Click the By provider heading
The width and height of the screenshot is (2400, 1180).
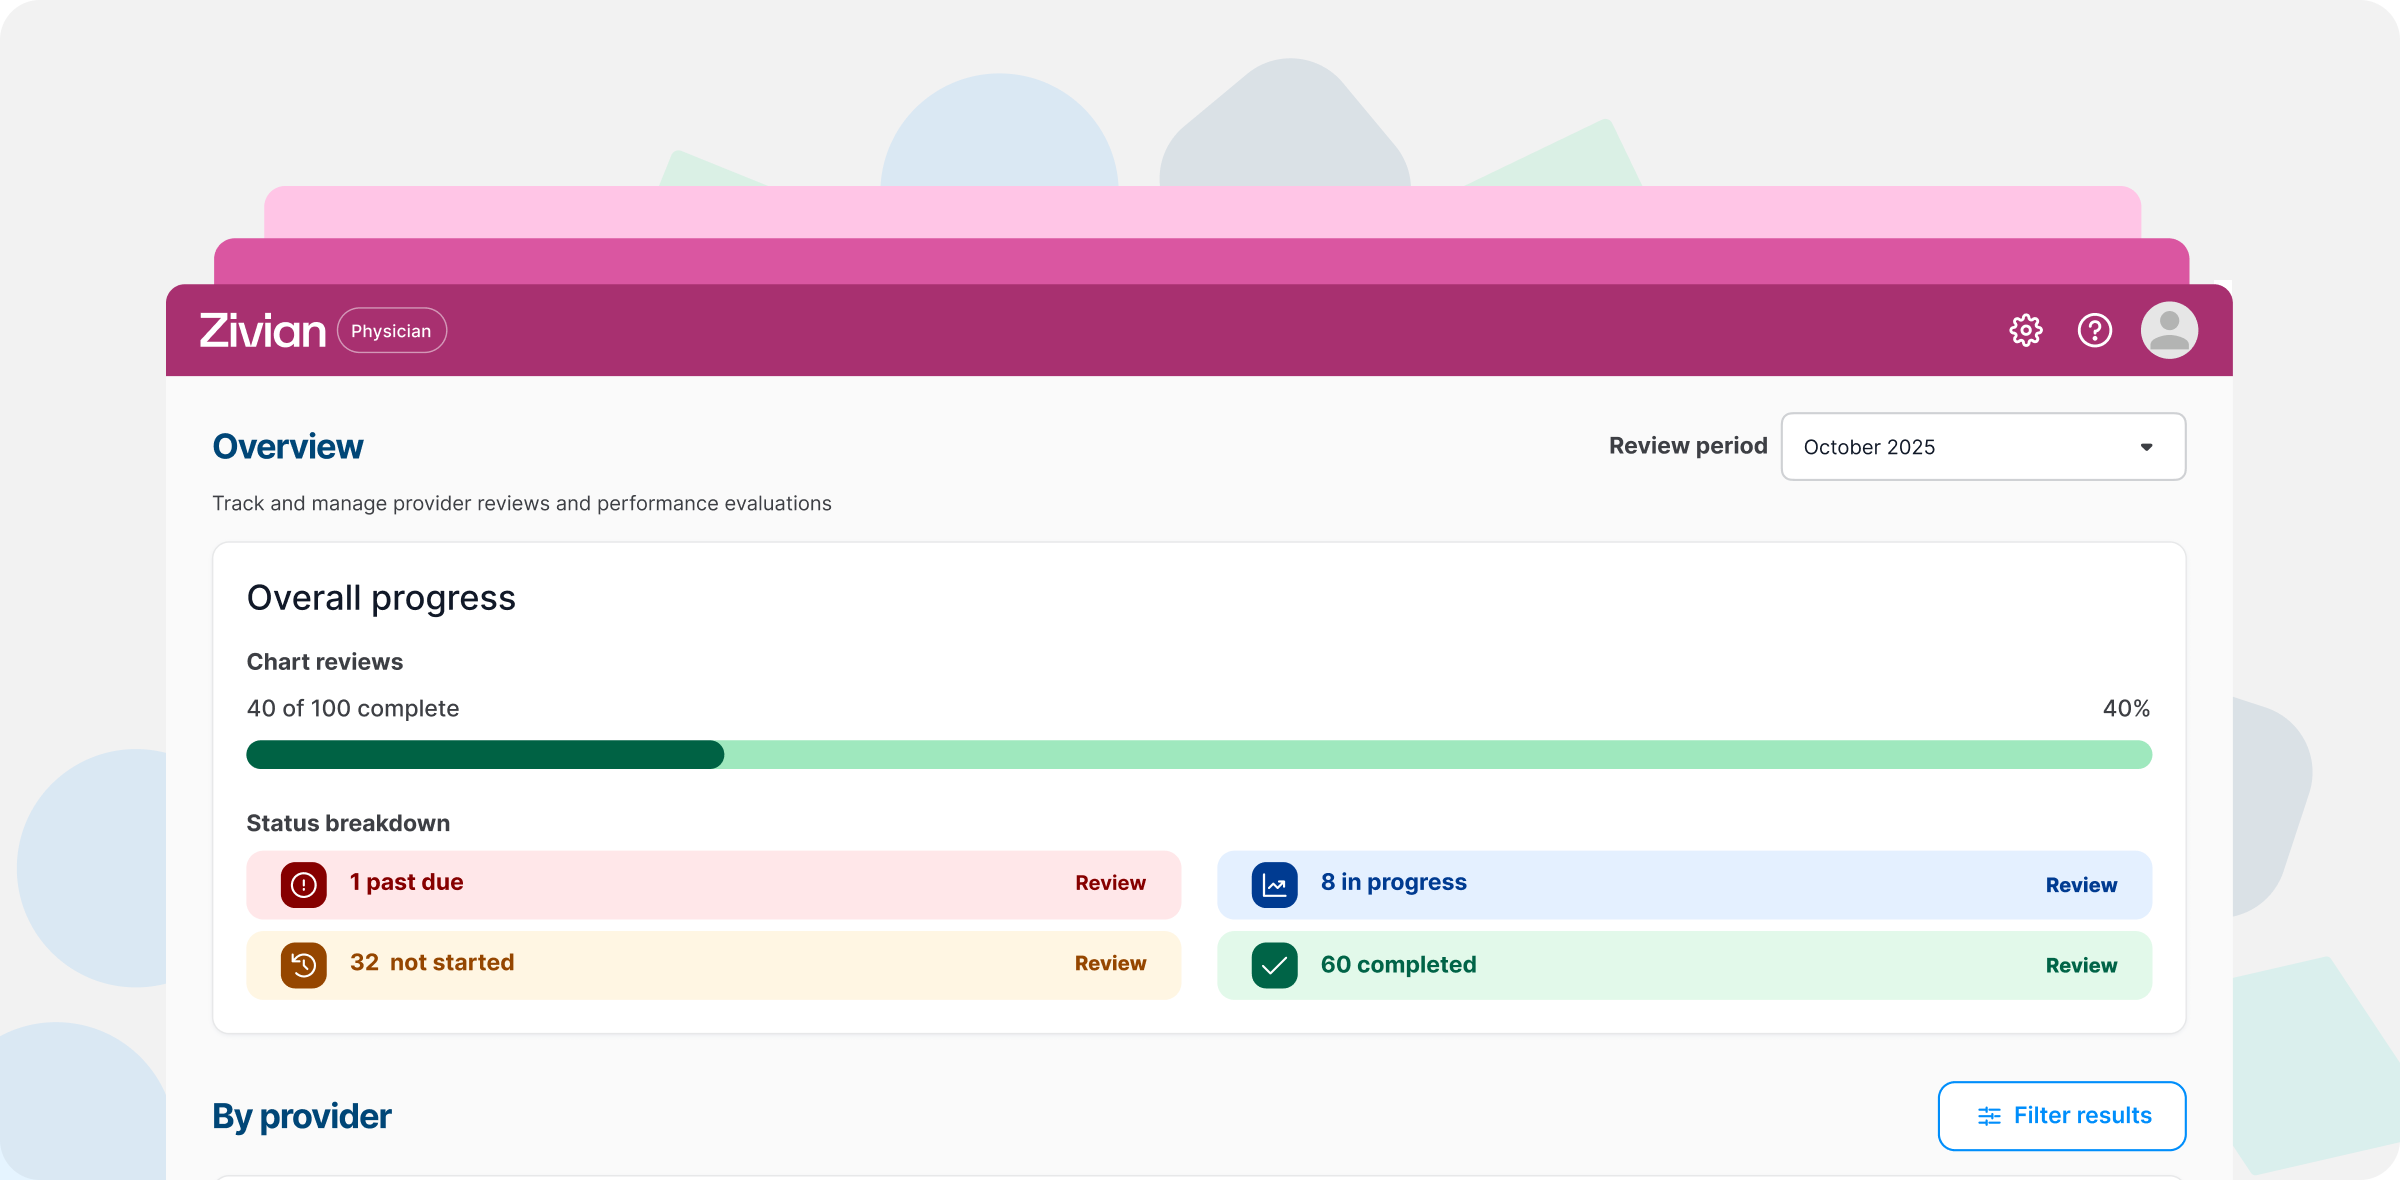coord(302,1117)
